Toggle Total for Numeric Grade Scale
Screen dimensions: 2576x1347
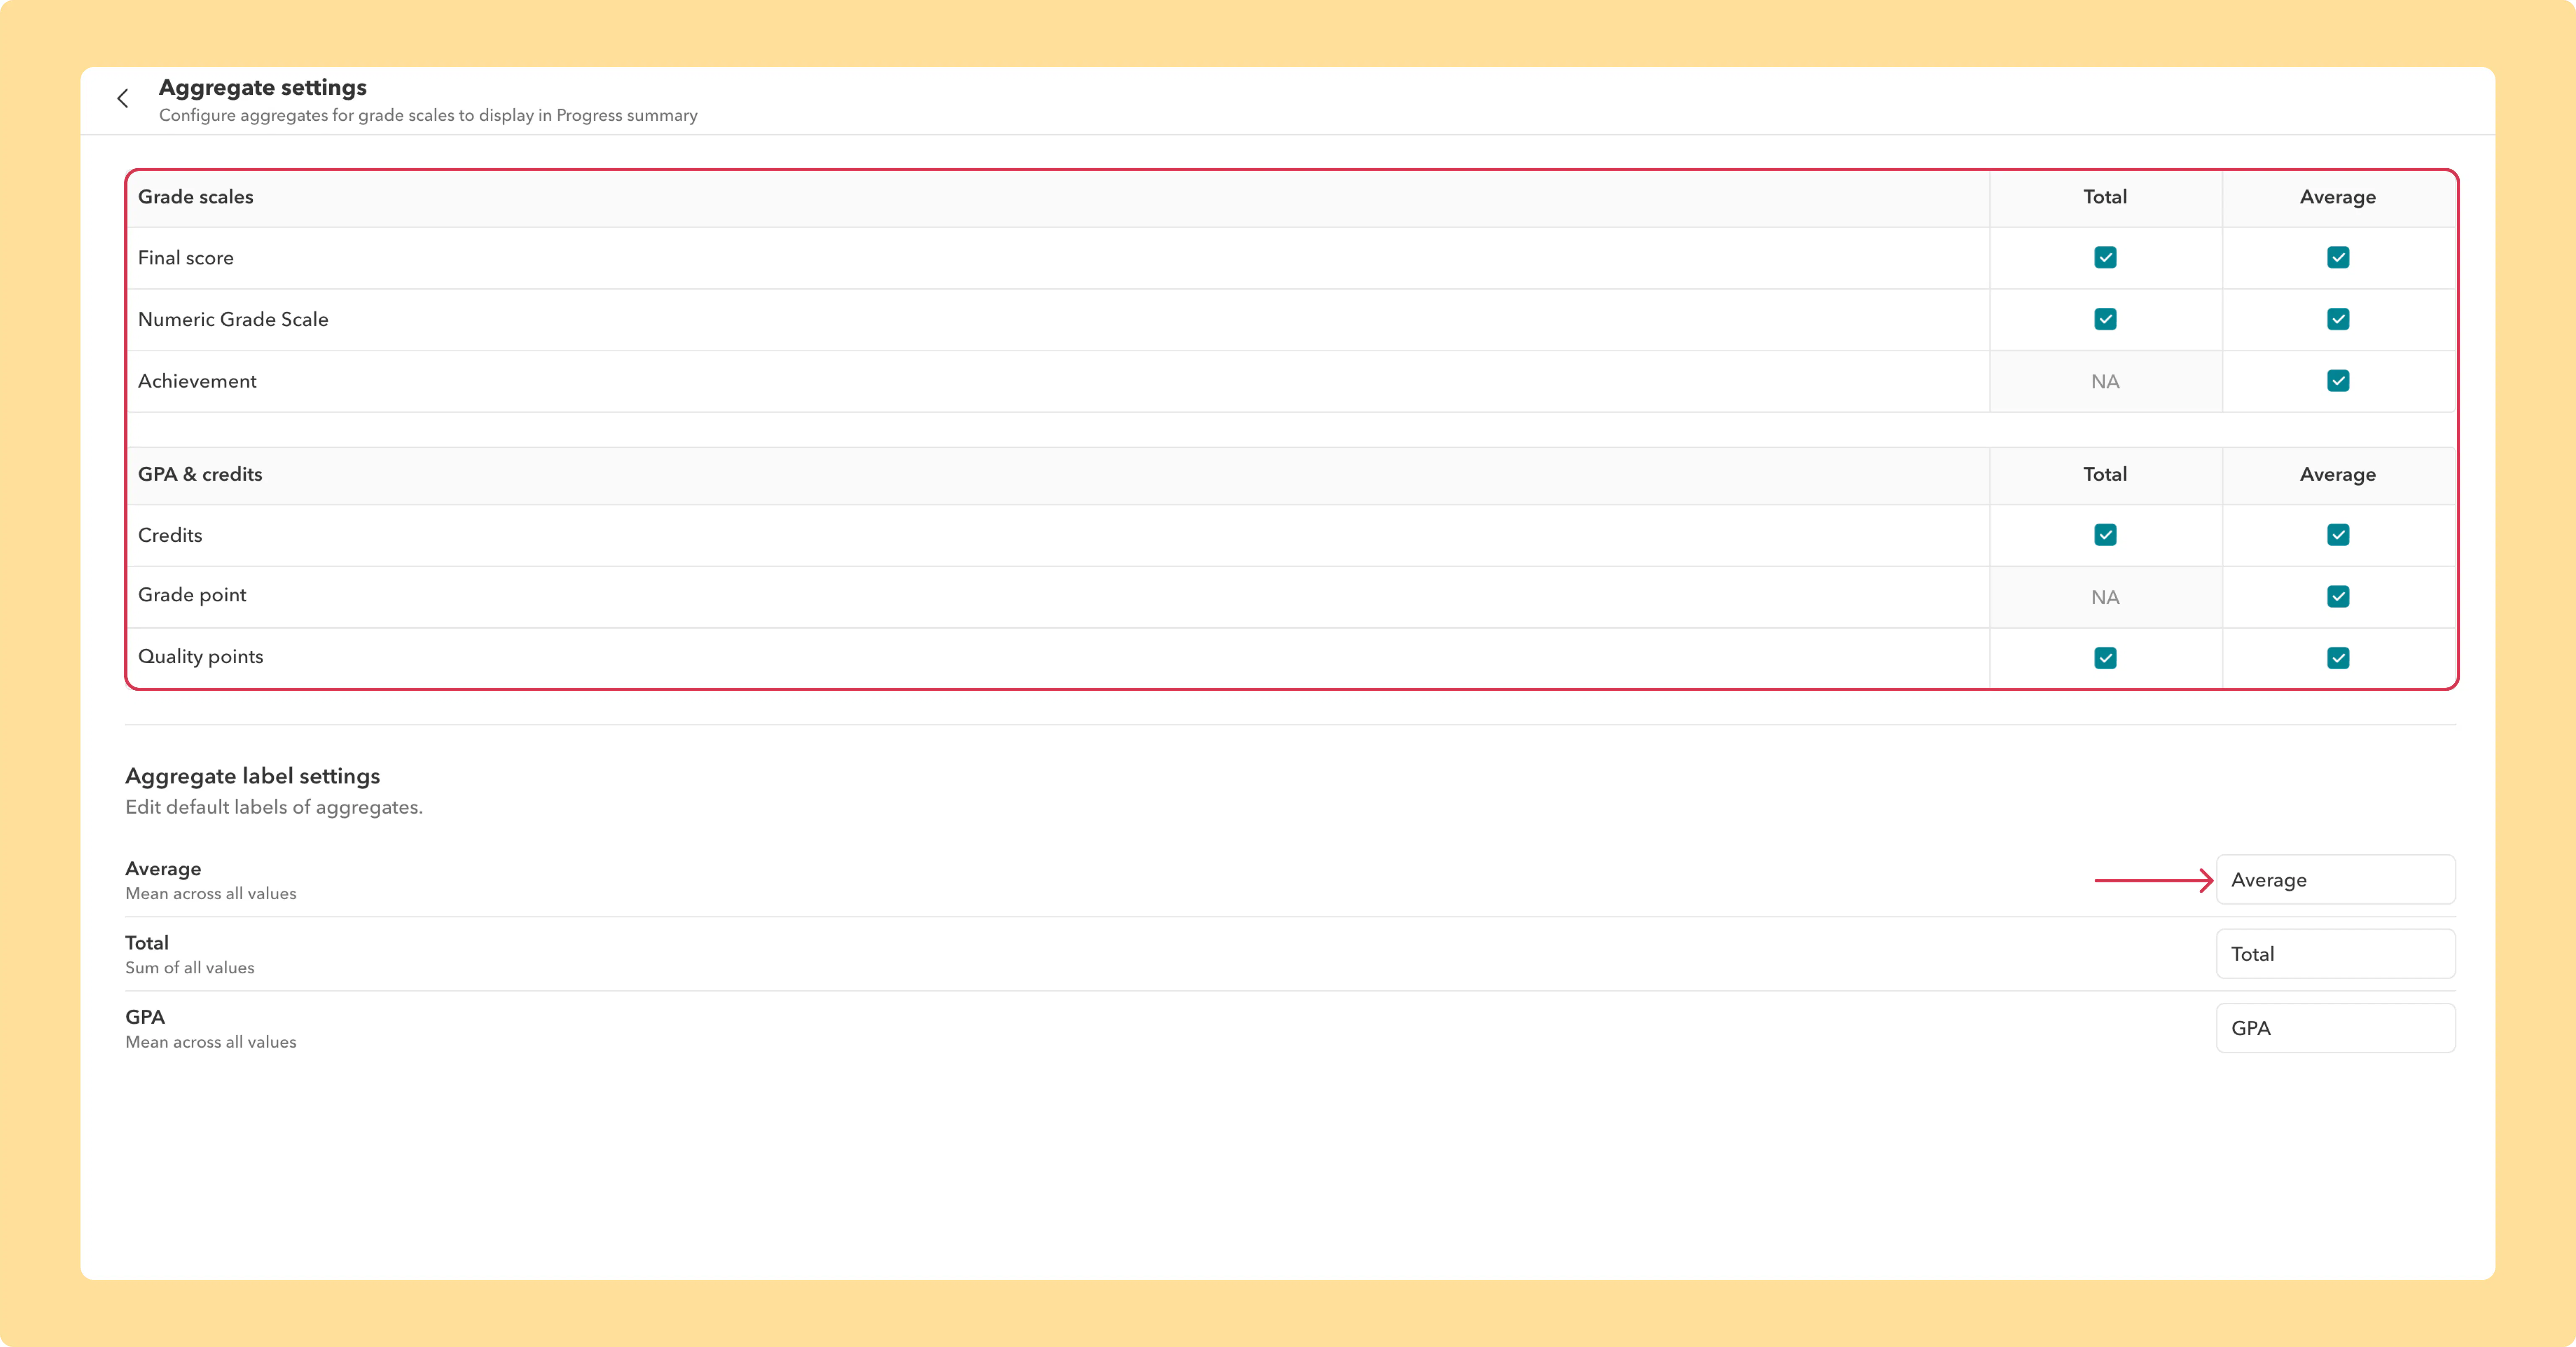click(2105, 319)
